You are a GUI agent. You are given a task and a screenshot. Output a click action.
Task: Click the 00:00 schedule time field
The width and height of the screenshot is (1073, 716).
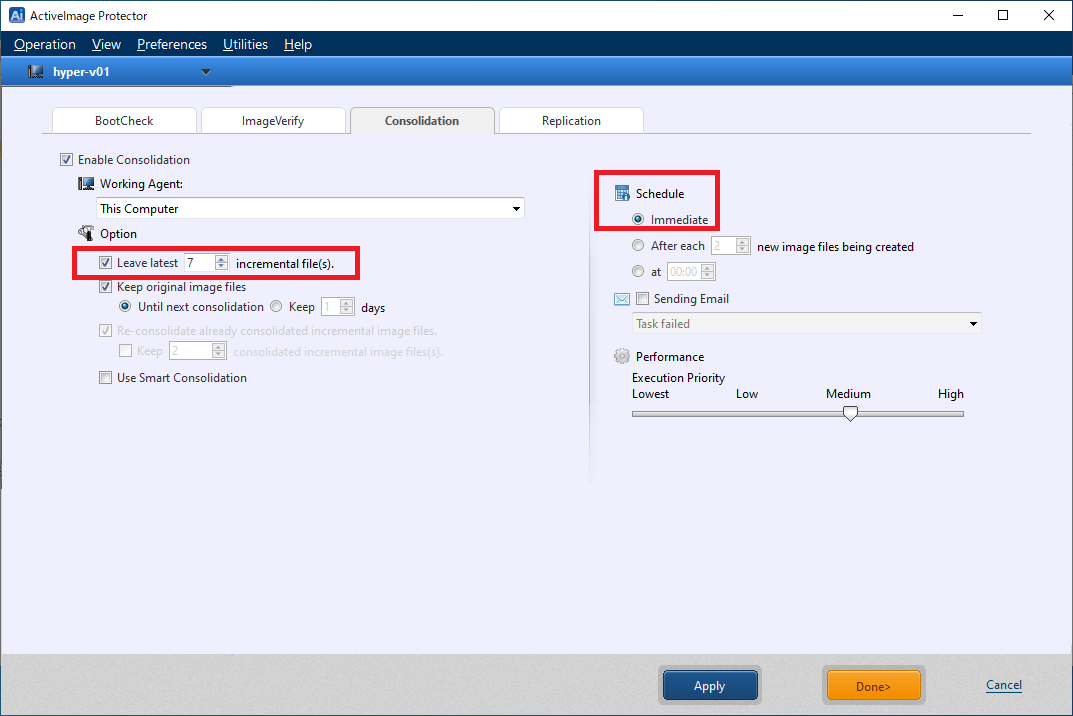pos(684,272)
